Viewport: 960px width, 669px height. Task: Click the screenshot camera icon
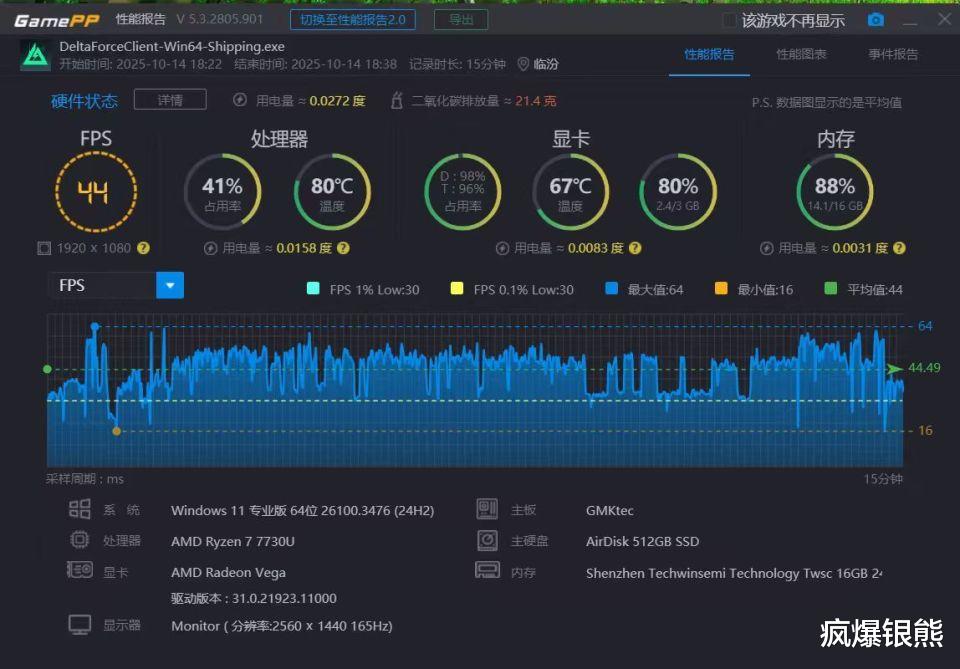pyautogui.click(x=876, y=20)
